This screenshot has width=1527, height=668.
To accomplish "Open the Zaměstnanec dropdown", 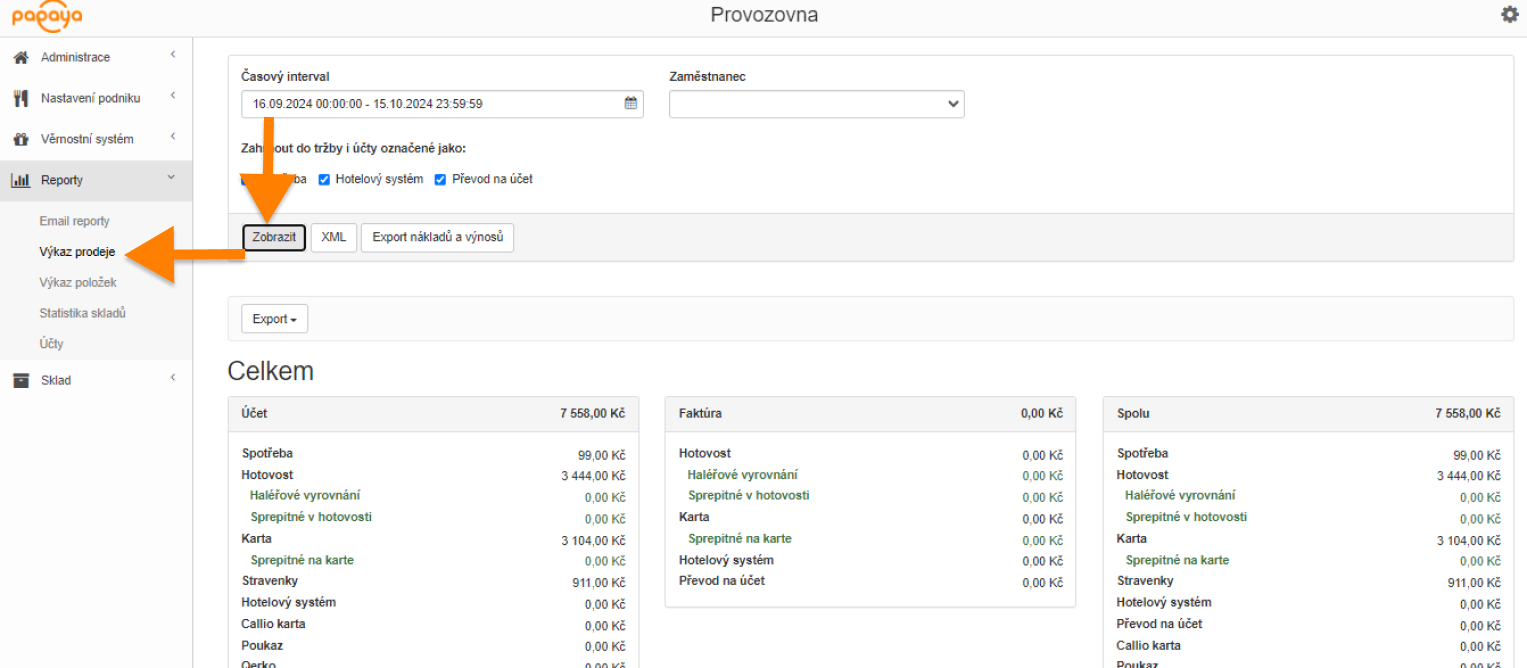I will point(816,104).
